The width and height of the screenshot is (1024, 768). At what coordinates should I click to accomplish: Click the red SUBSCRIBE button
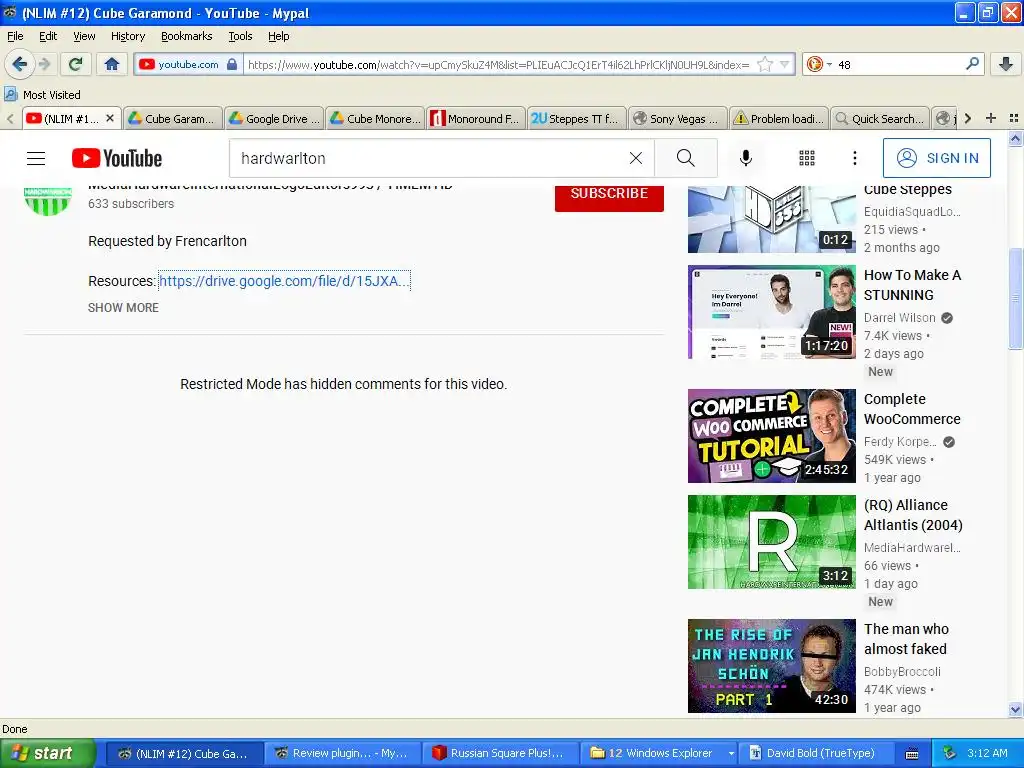[609, 197]
